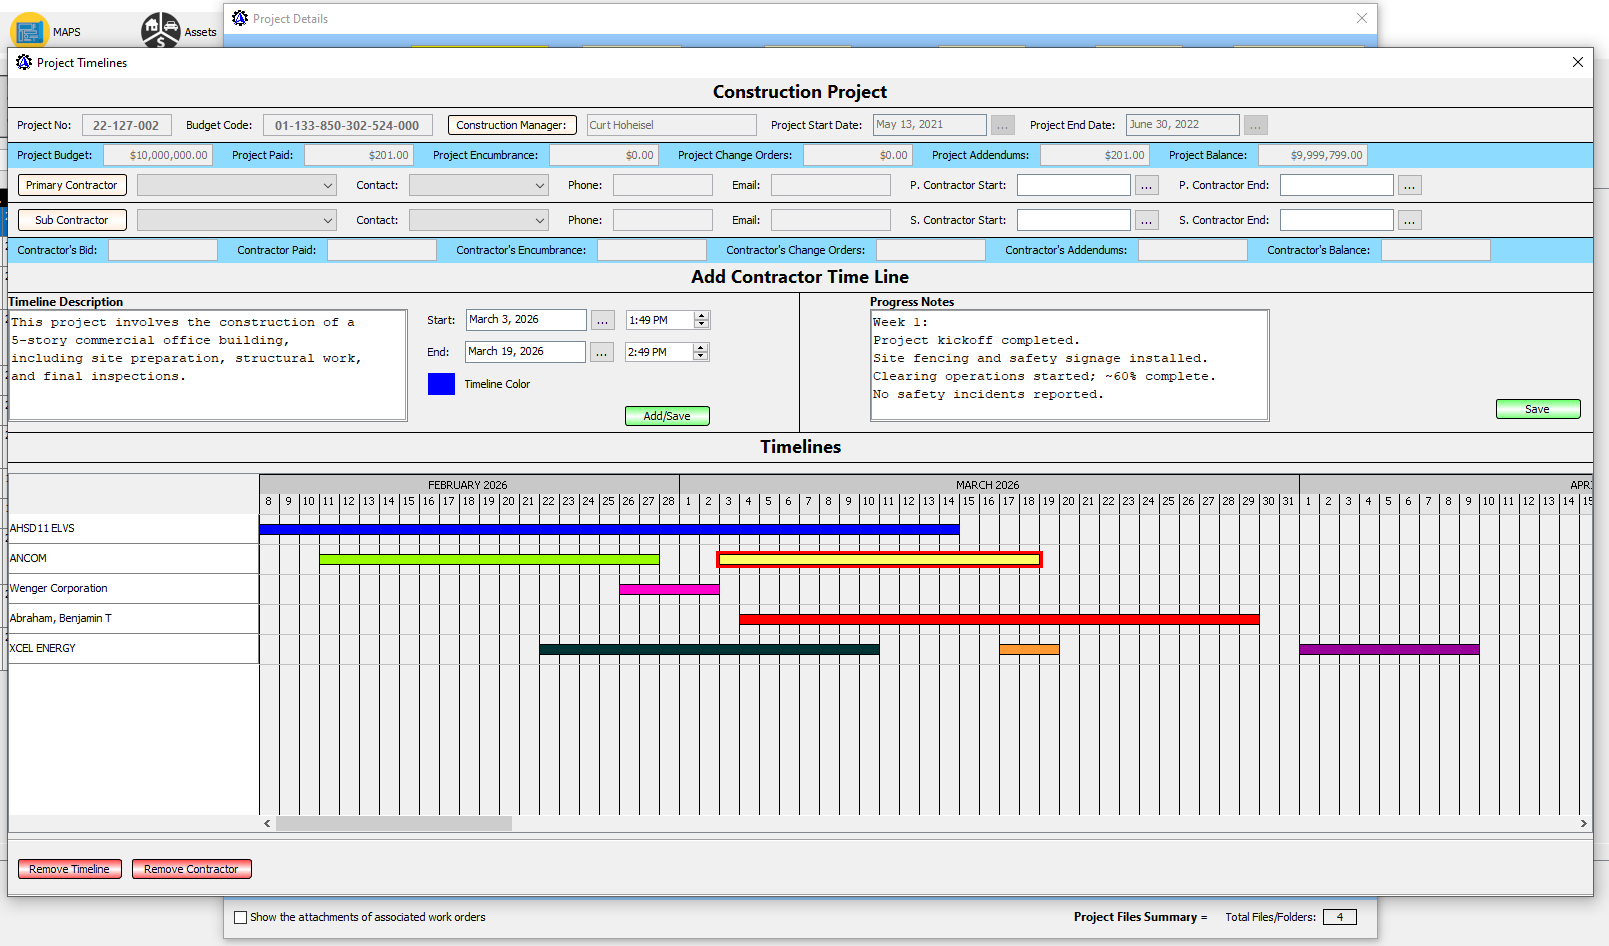Open the Assets module icon
1609x946 pixels.
coord(160,28)
